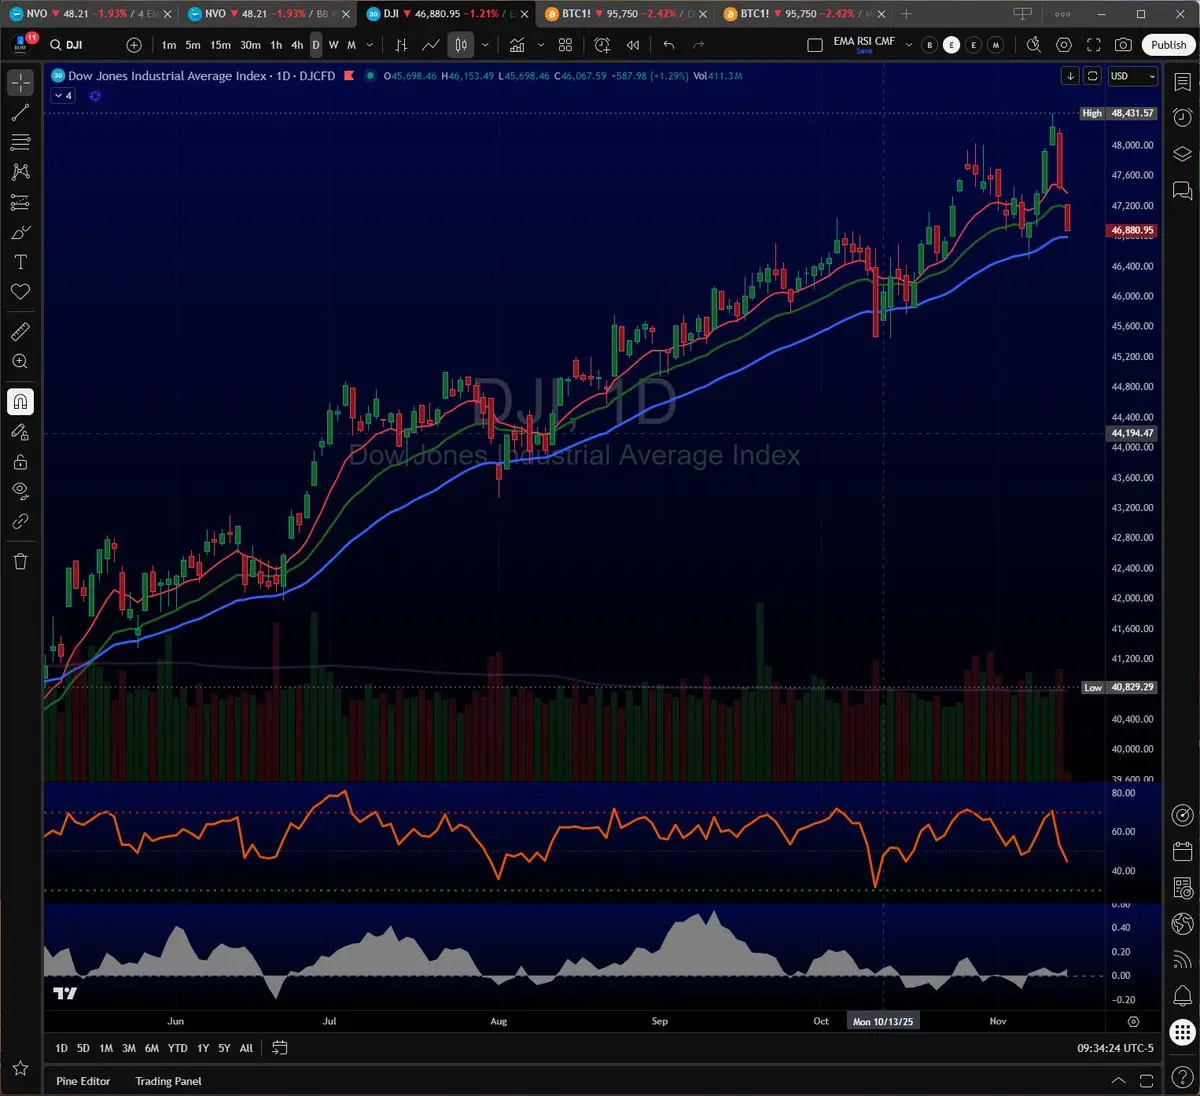Select the candles chart style

pos(461,45)
